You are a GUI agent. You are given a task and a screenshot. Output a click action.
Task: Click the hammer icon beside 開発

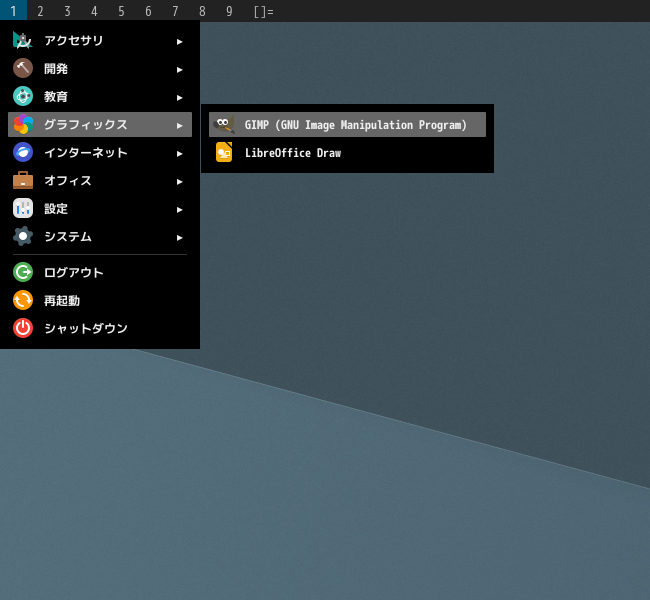23,68
